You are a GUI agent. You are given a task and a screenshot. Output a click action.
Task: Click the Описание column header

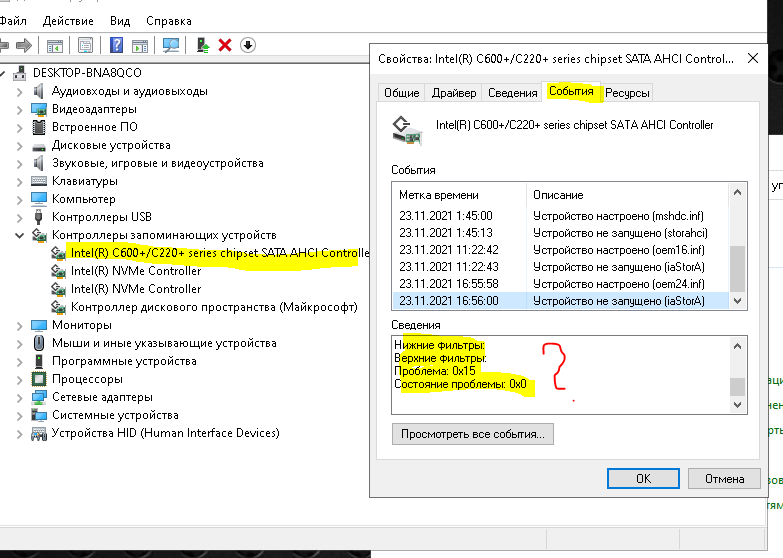[x=628, y=195]
